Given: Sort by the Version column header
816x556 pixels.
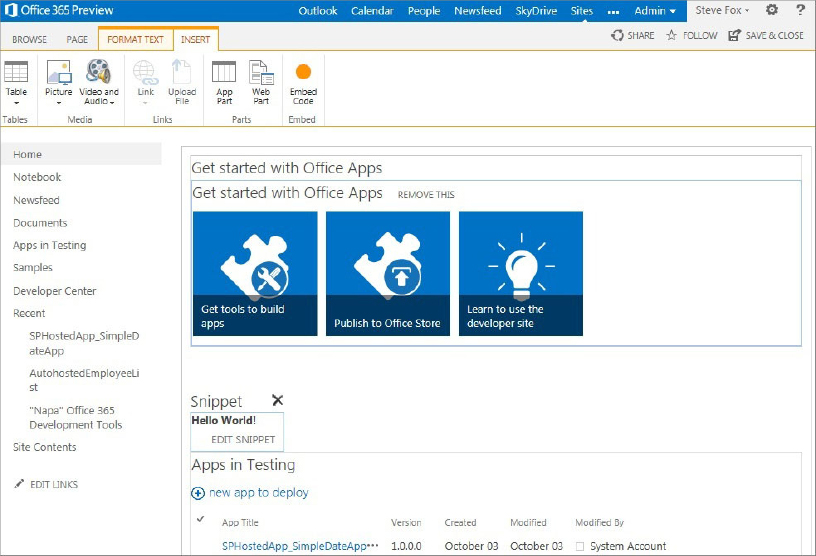Looking at the screenshot, I should (406, 523).
